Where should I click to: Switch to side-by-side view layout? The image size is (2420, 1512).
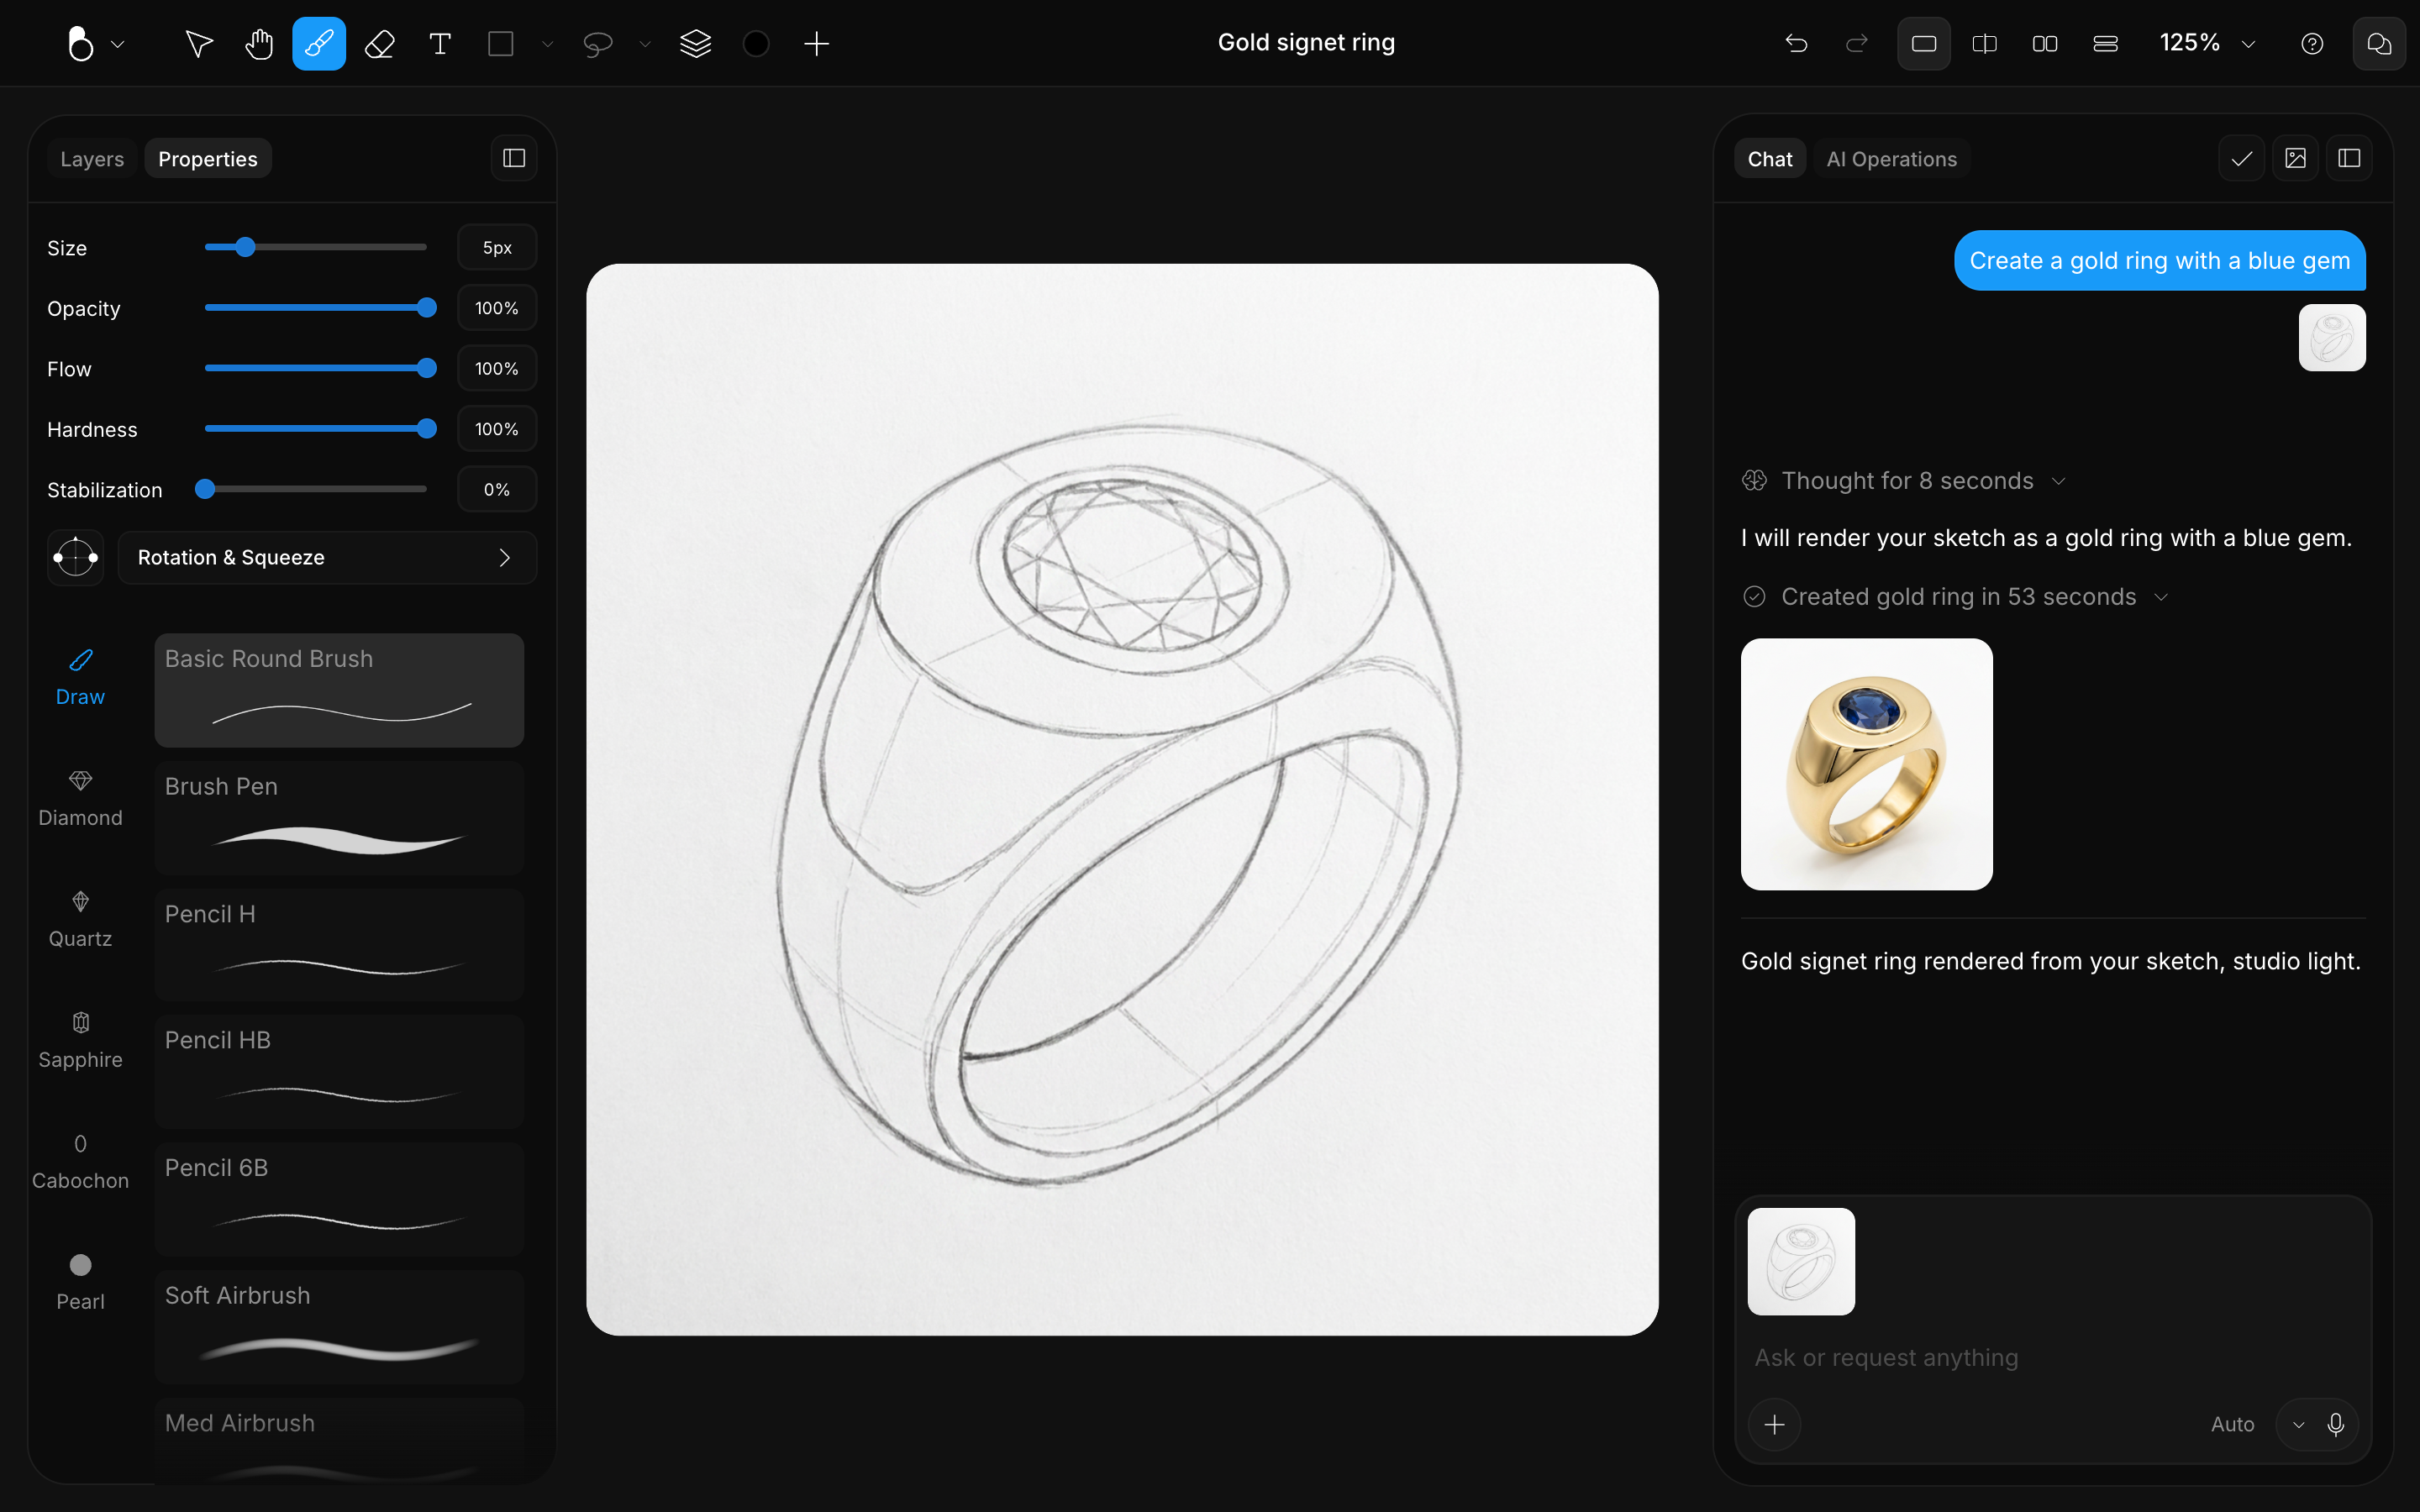point(2045,43)
